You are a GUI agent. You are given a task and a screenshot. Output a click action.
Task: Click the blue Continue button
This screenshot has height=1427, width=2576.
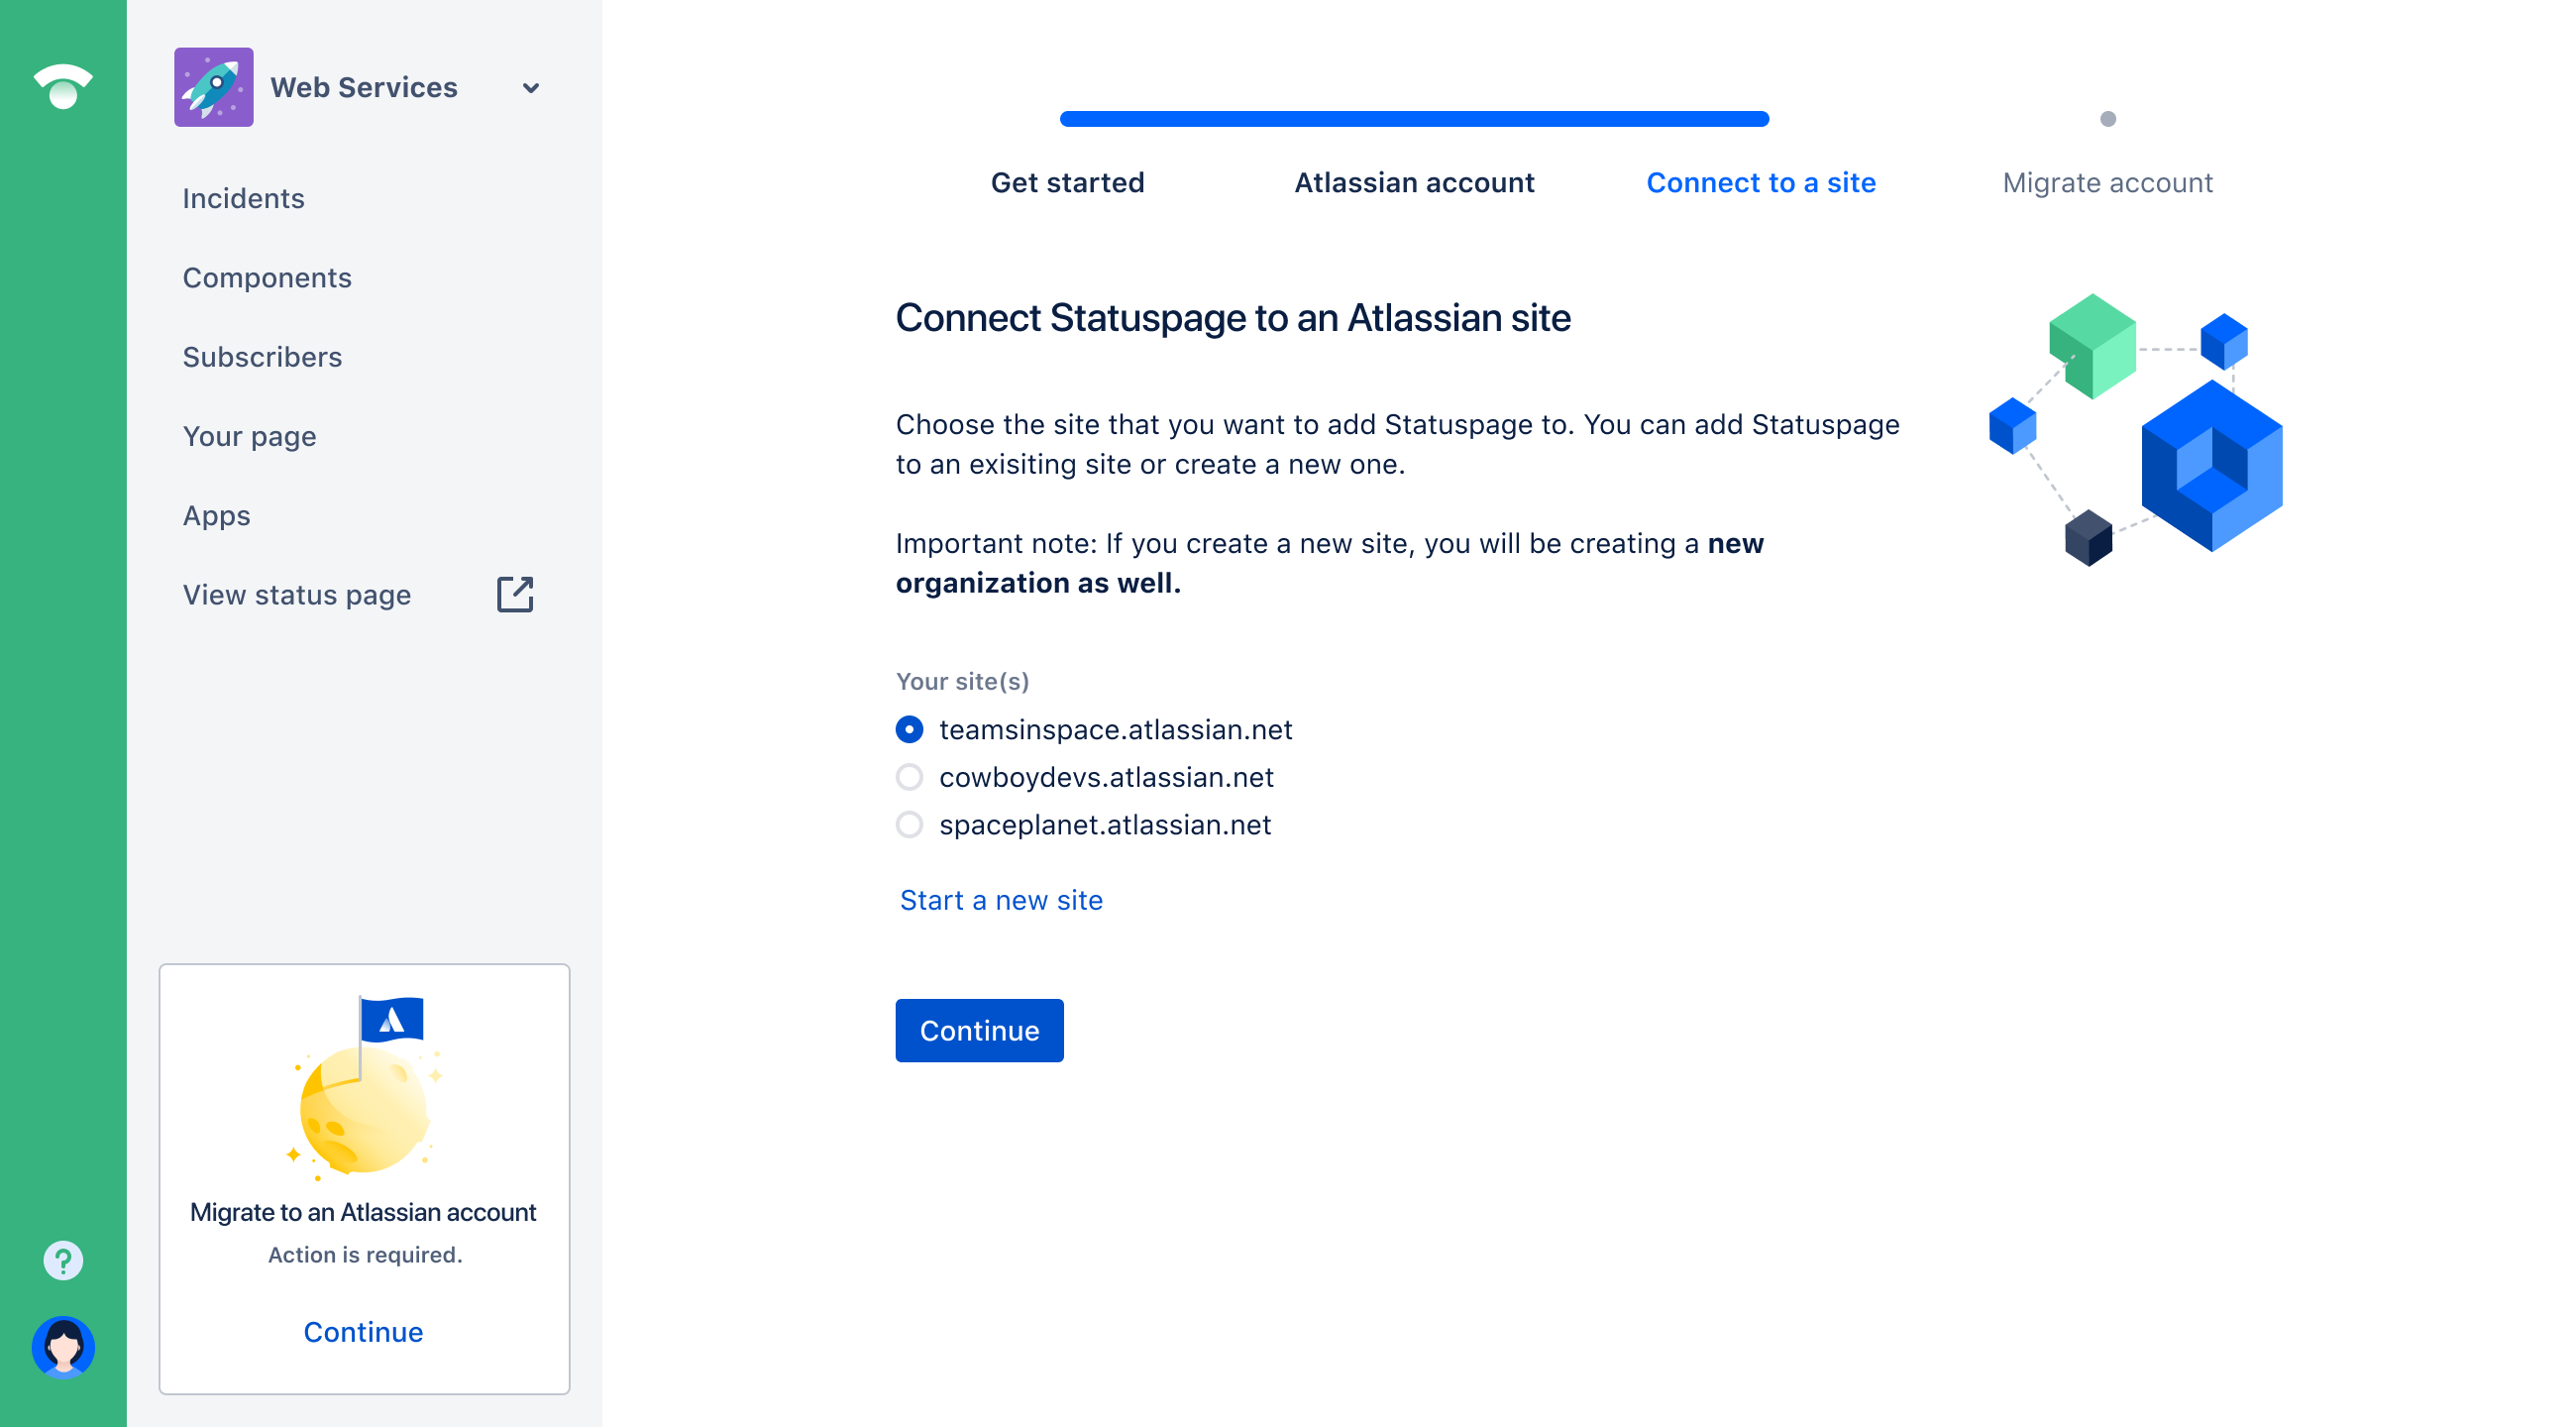979,1030
